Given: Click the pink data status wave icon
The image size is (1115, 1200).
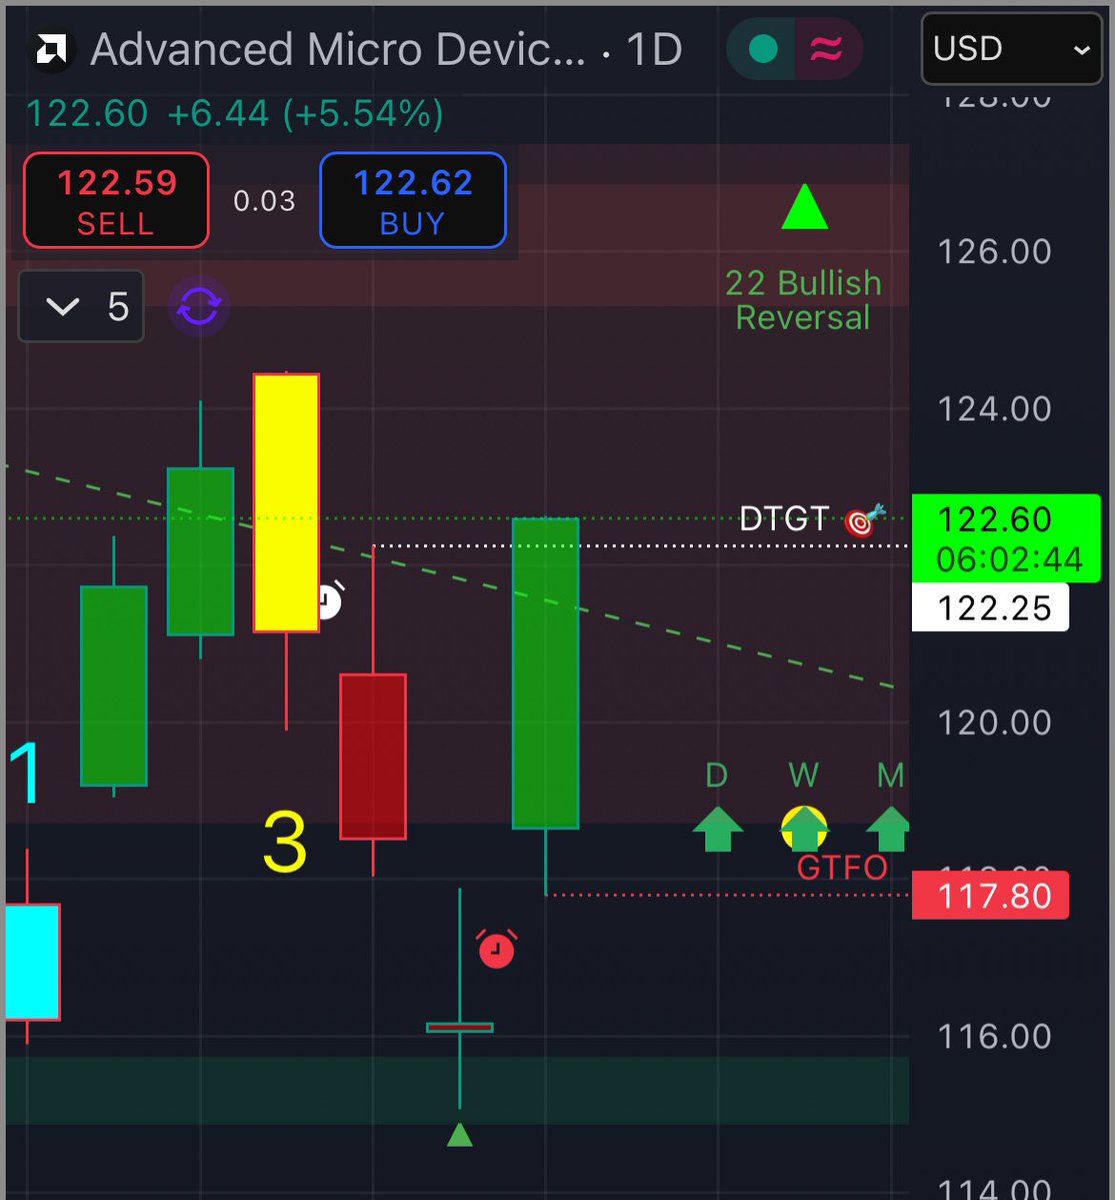Looking at the screenshot, I should tap(826, 49).
